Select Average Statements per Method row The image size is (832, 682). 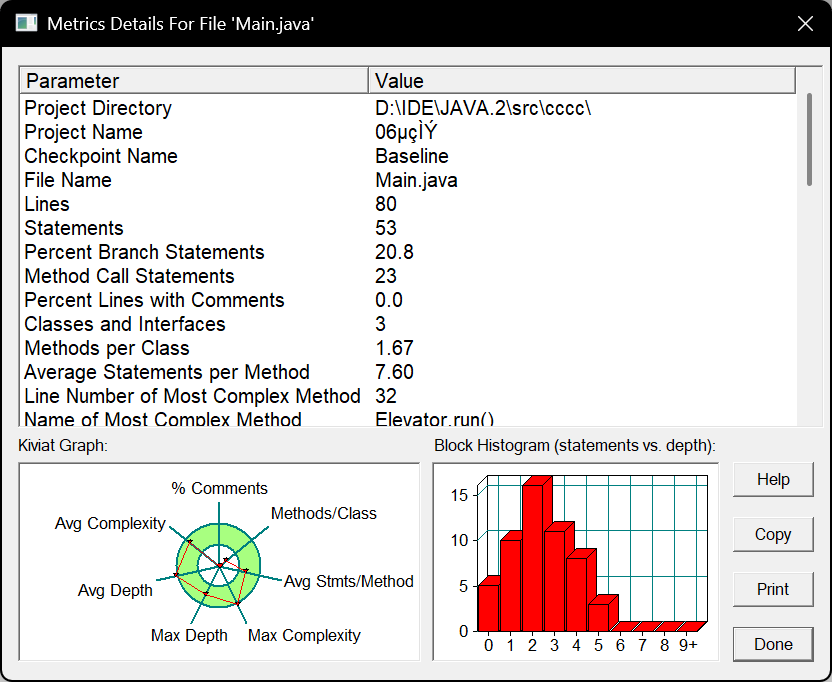coord(408,372)
